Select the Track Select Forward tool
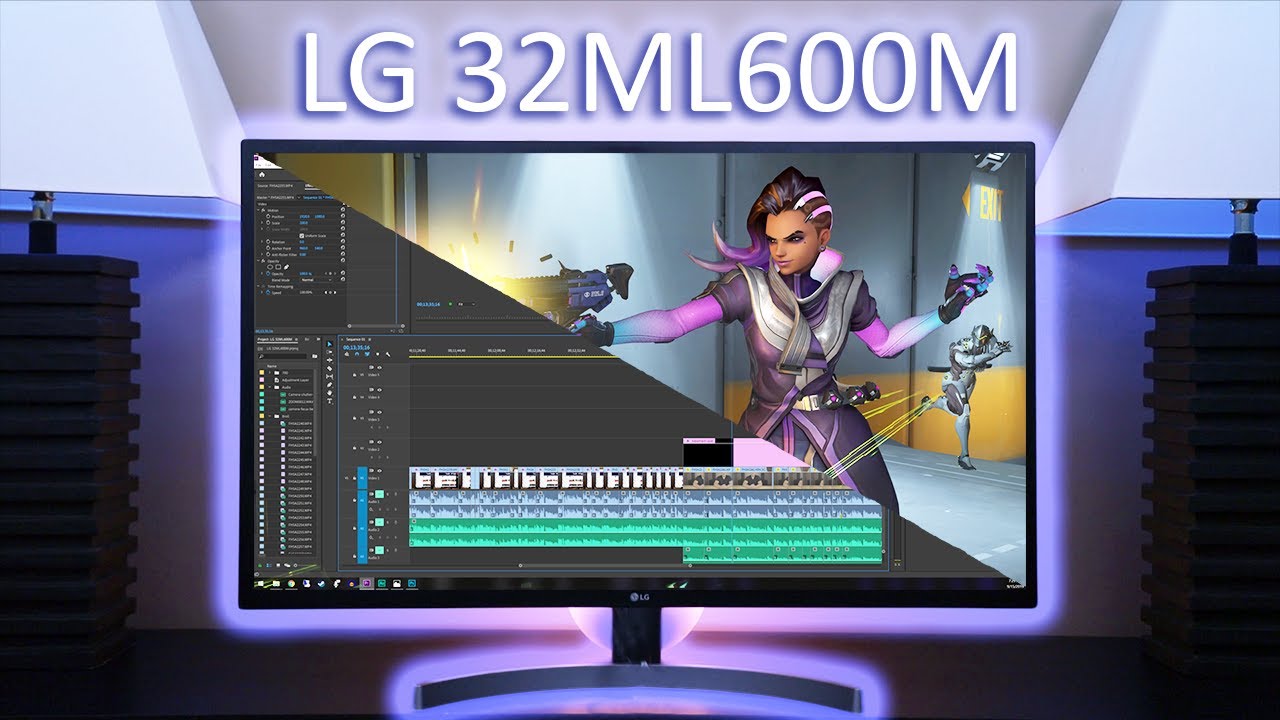This screenshot has width=1280, height=720. [x=329, y=352]
